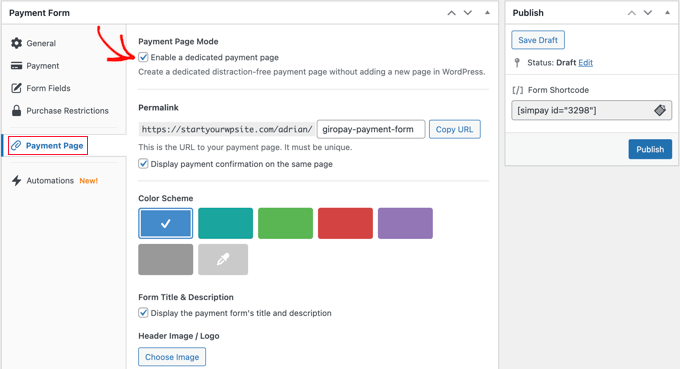Select the teal color scheme swatch
680x369 pixels.
(x=226, y=223)
